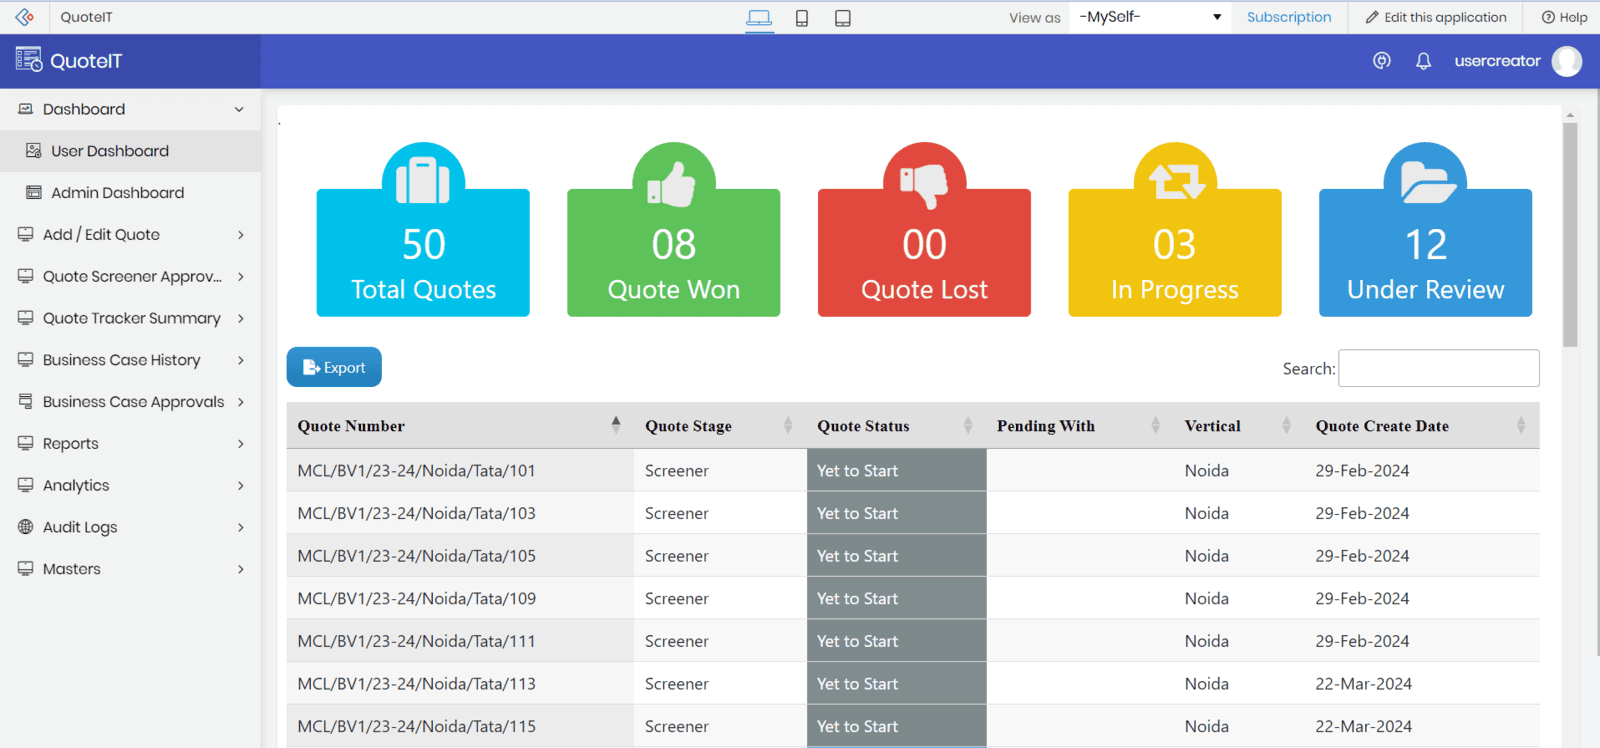Screen dimensions: 1600x748
Task: Click the usercreator profile avatar
Action: (1566, 61)
